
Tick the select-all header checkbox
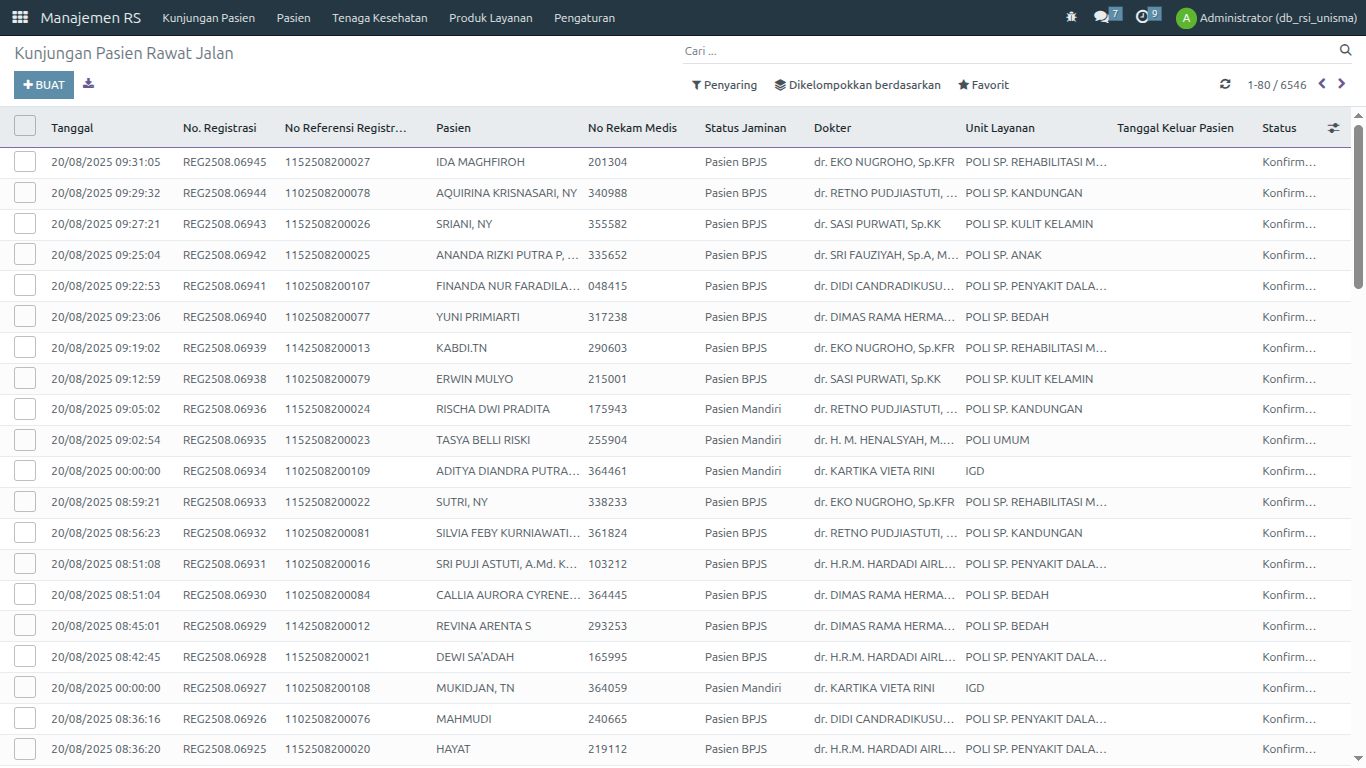coord(25,126)
